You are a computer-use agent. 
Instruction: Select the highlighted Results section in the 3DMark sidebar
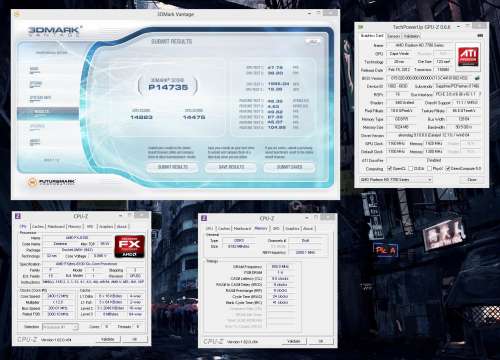48,113
